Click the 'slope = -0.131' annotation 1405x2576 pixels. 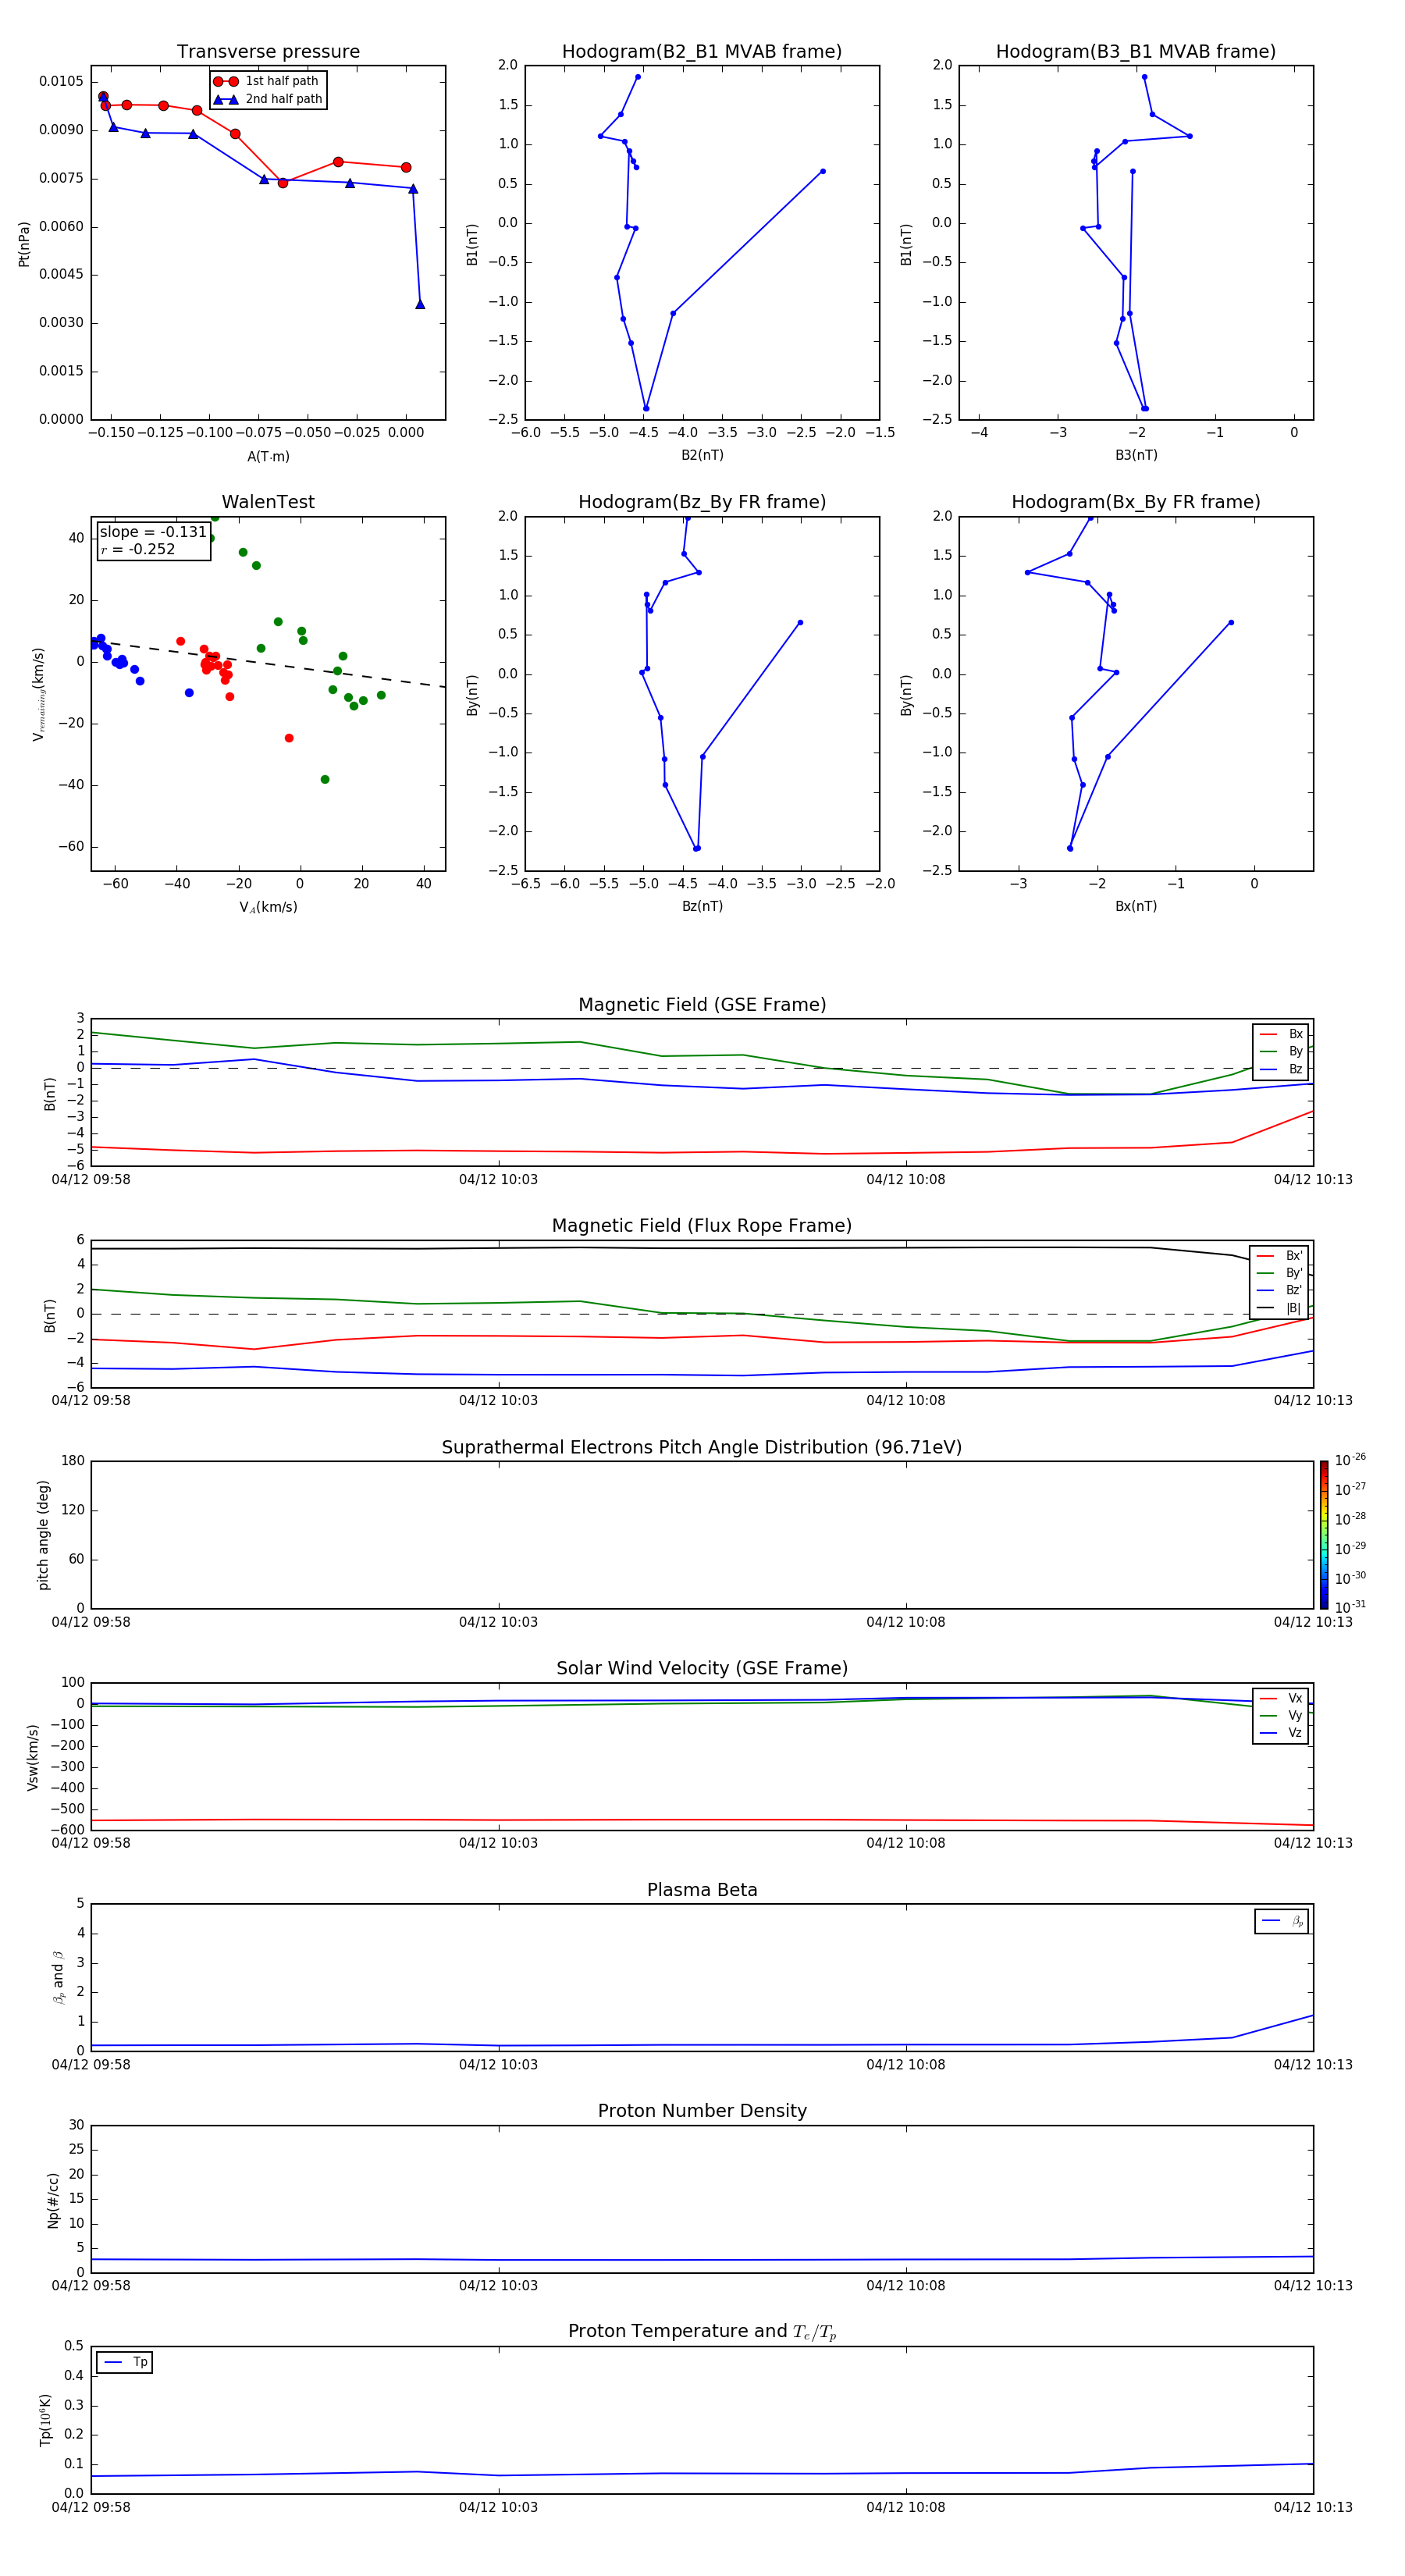[153, 532]
